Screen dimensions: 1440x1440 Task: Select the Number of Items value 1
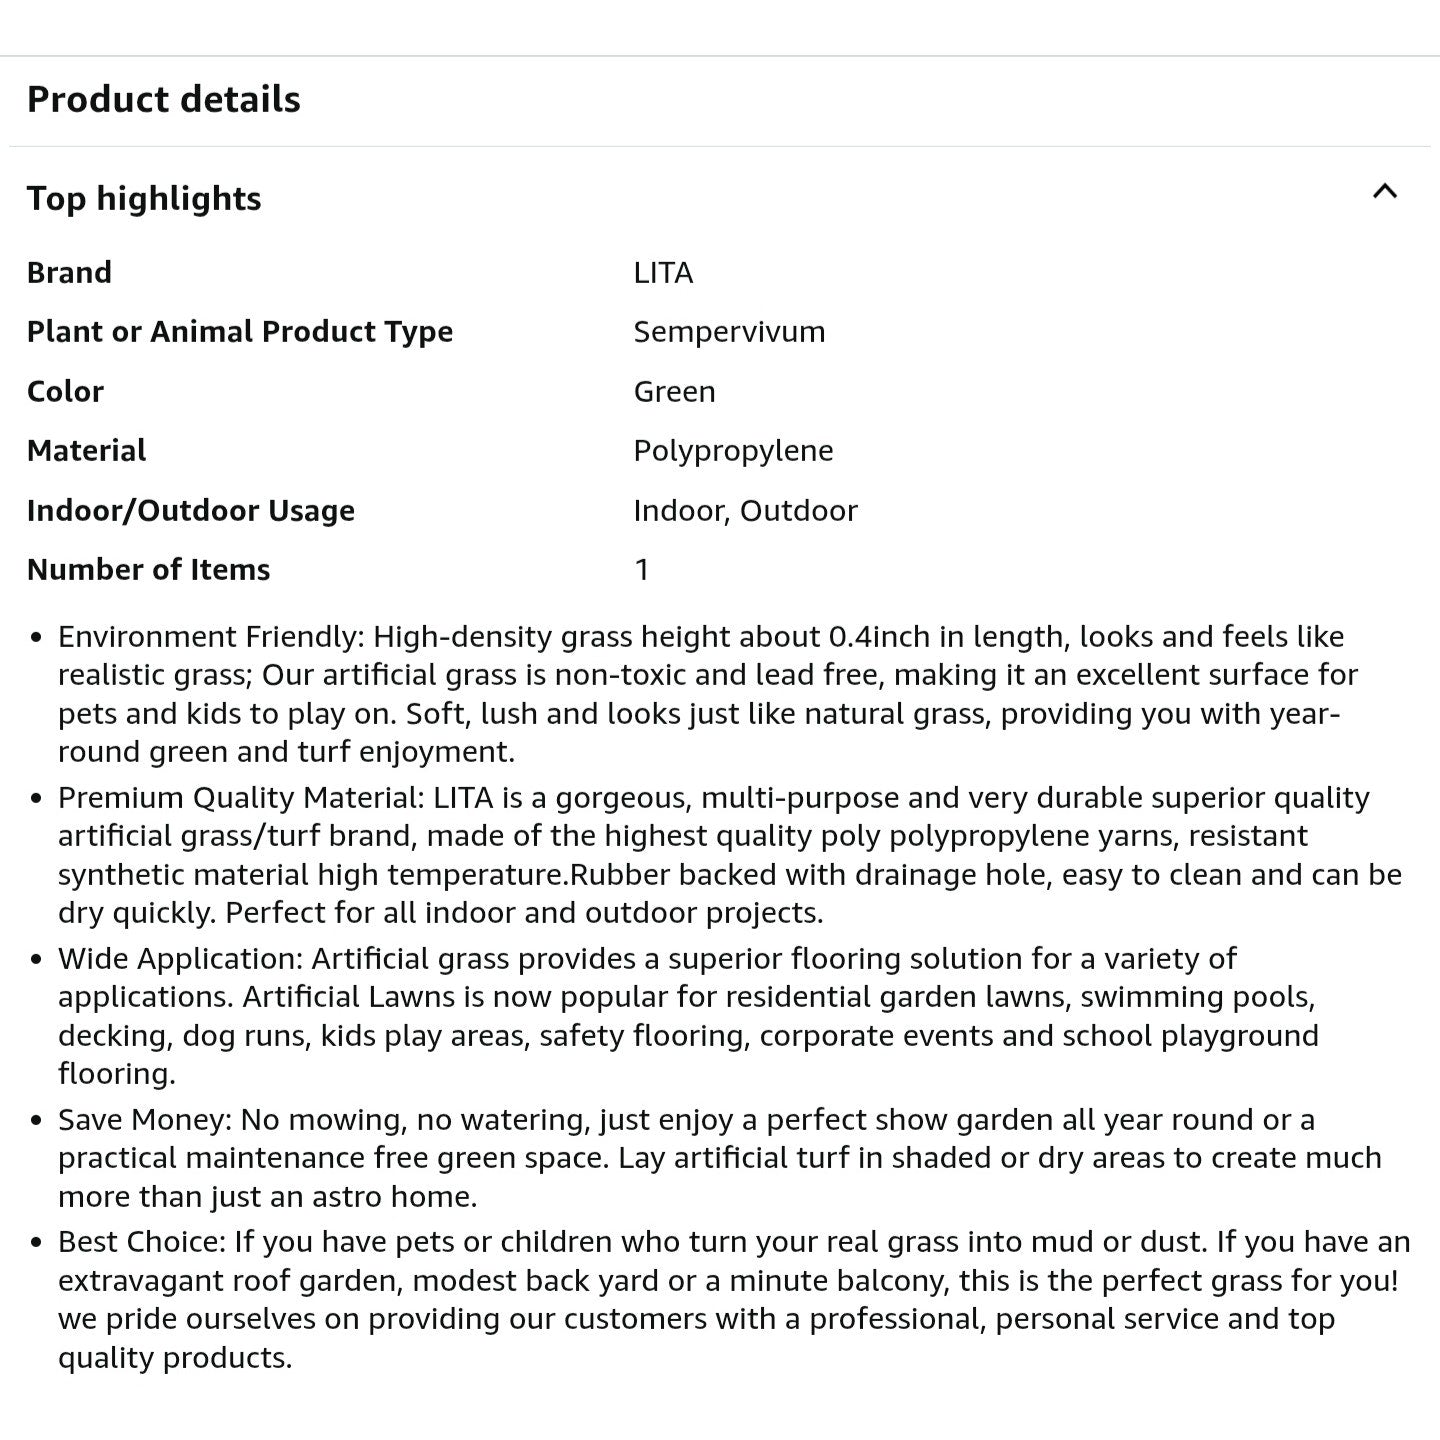point(642,570)
